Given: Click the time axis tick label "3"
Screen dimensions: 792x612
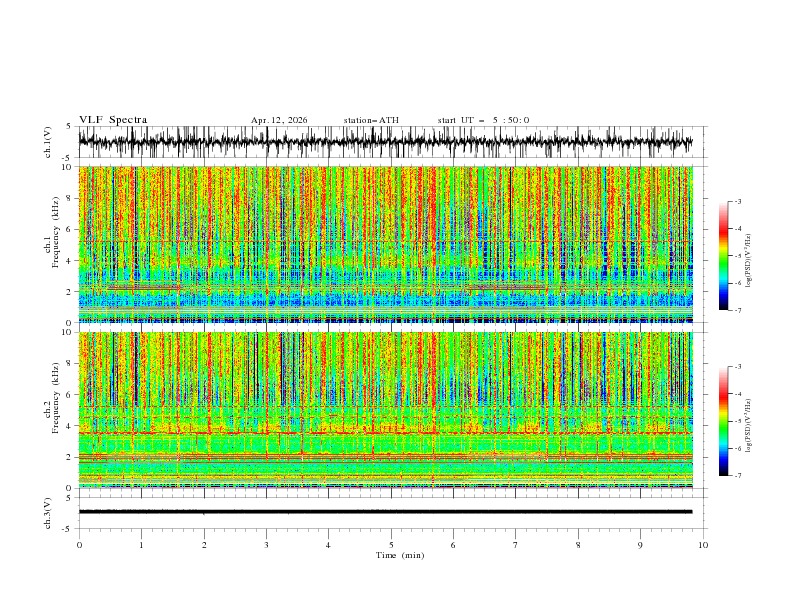Looking at the screenshot, I should tap(266, 545).
